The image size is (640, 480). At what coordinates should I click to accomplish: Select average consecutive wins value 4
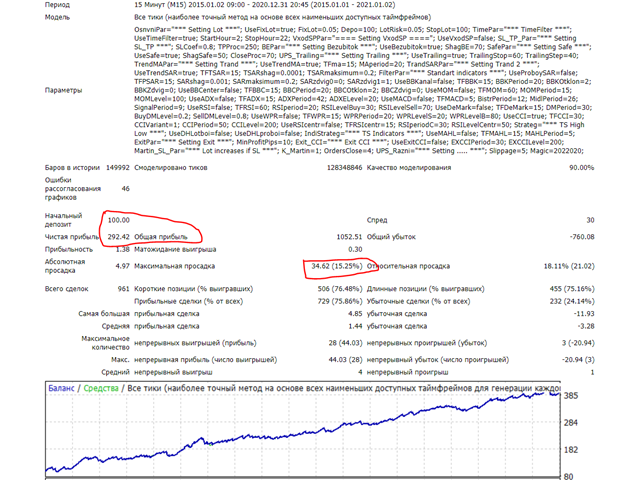pos(360,373)
